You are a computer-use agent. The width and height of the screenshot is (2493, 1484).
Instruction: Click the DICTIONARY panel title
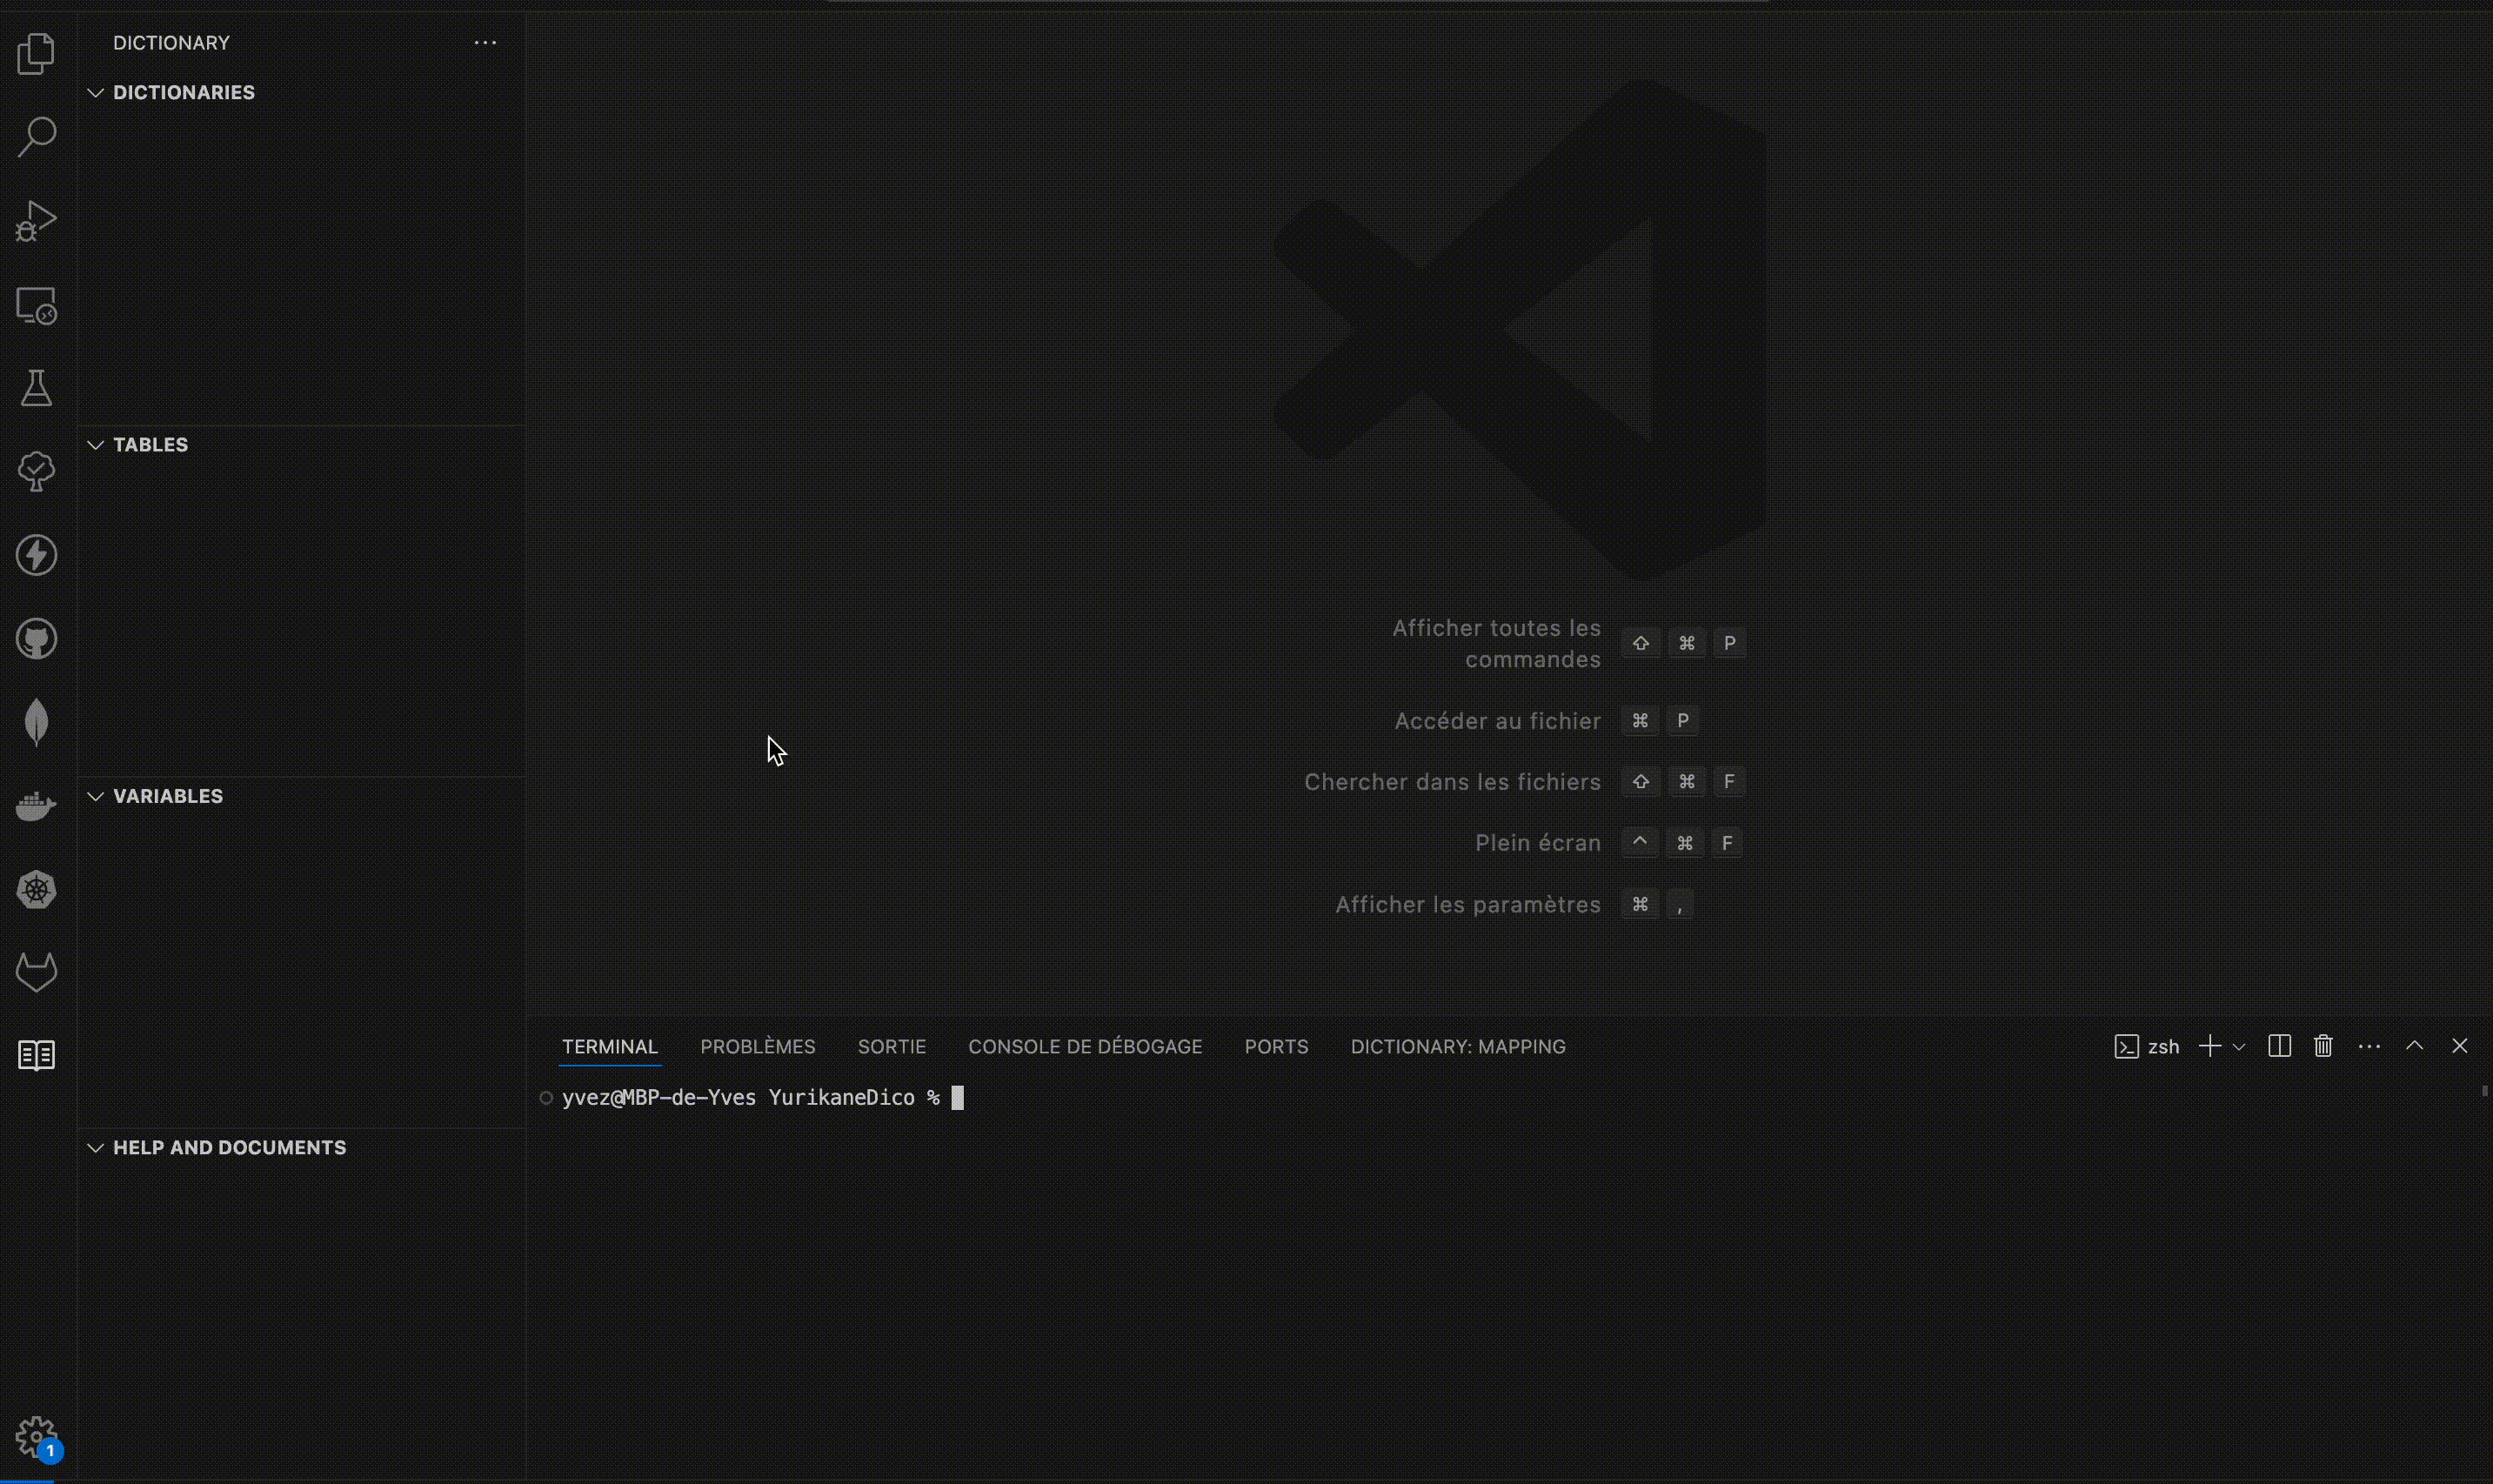click(x=171, y=43)
